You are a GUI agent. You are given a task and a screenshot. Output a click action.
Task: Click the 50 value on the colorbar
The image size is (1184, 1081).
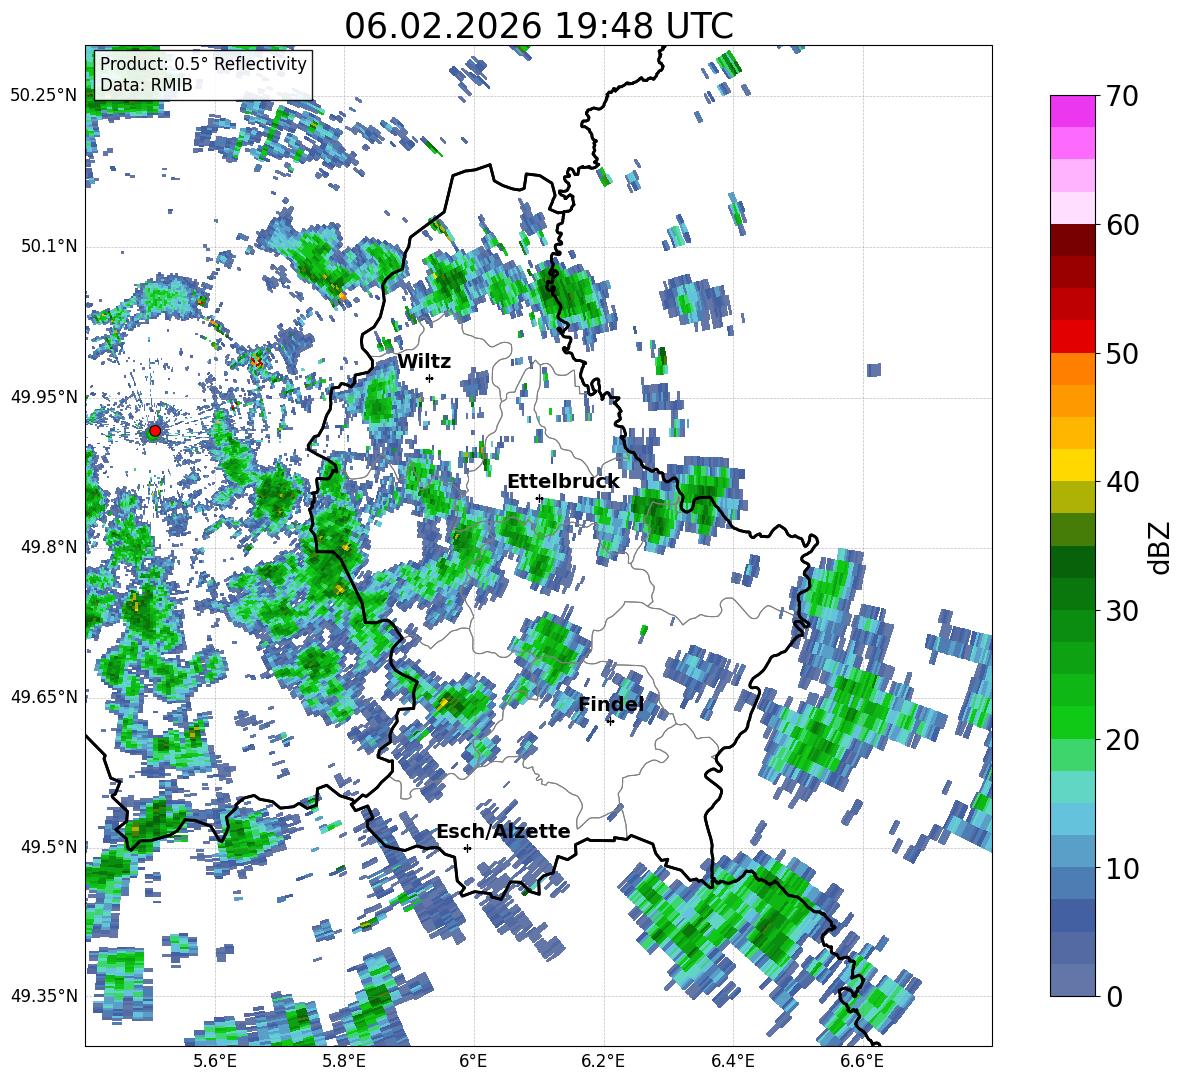pyautogui.click(x=1121, y=353)
